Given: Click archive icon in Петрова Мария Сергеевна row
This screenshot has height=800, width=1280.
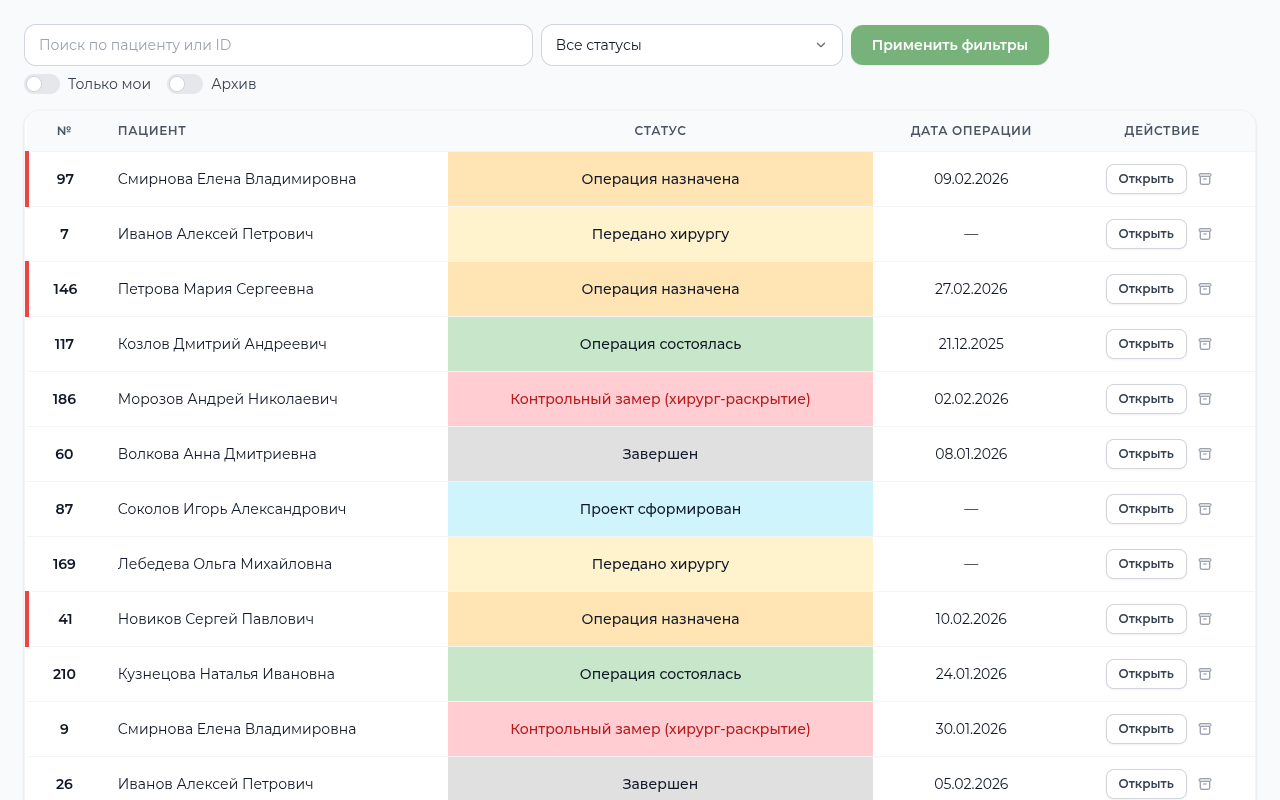Looking at the screenshot, I should (x=1205, y=289).
